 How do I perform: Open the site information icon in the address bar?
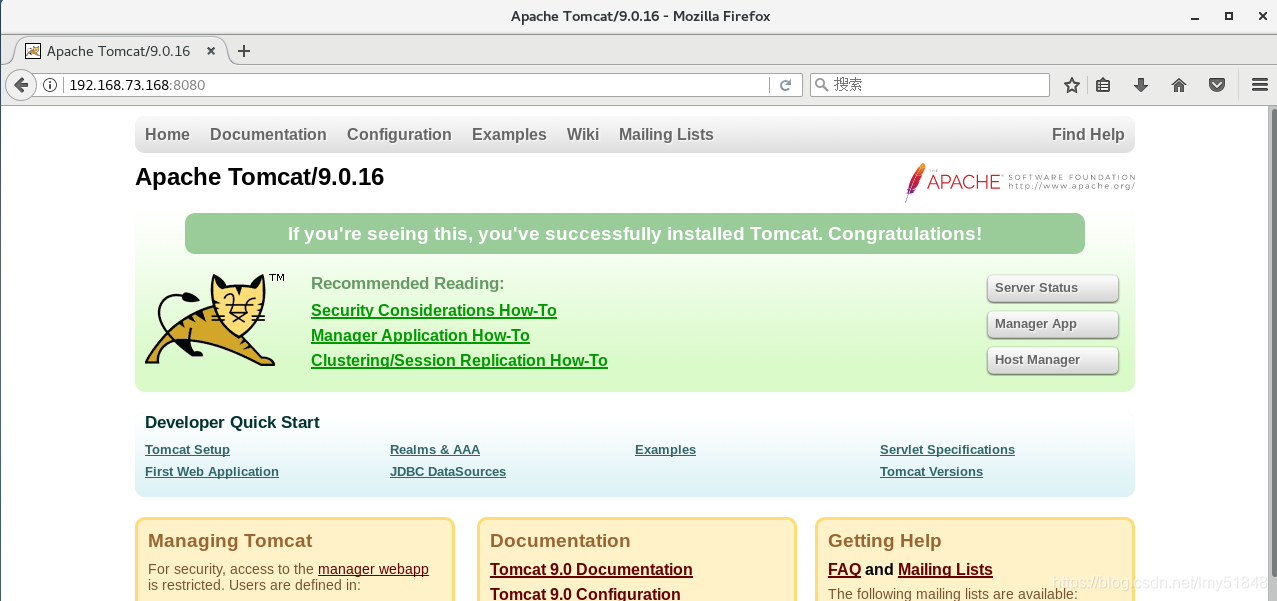coord(50,85)
